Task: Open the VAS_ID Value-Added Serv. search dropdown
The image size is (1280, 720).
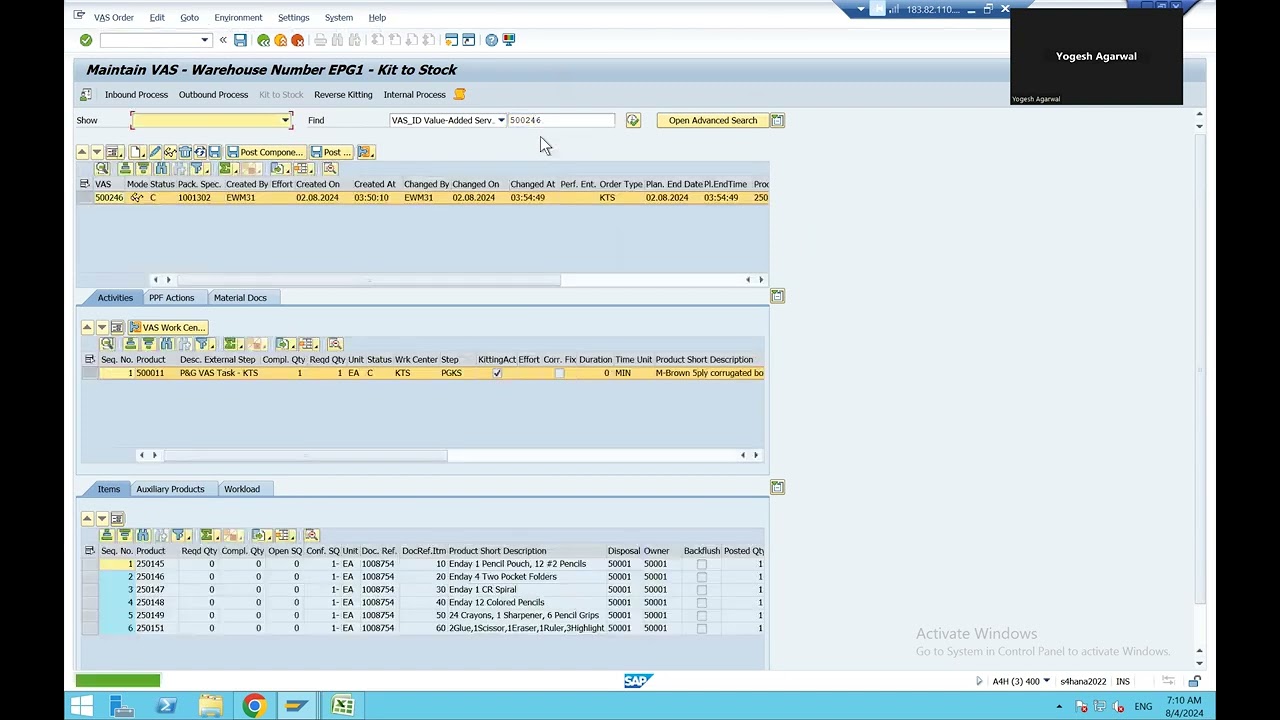Action: (x=501, y=120)
